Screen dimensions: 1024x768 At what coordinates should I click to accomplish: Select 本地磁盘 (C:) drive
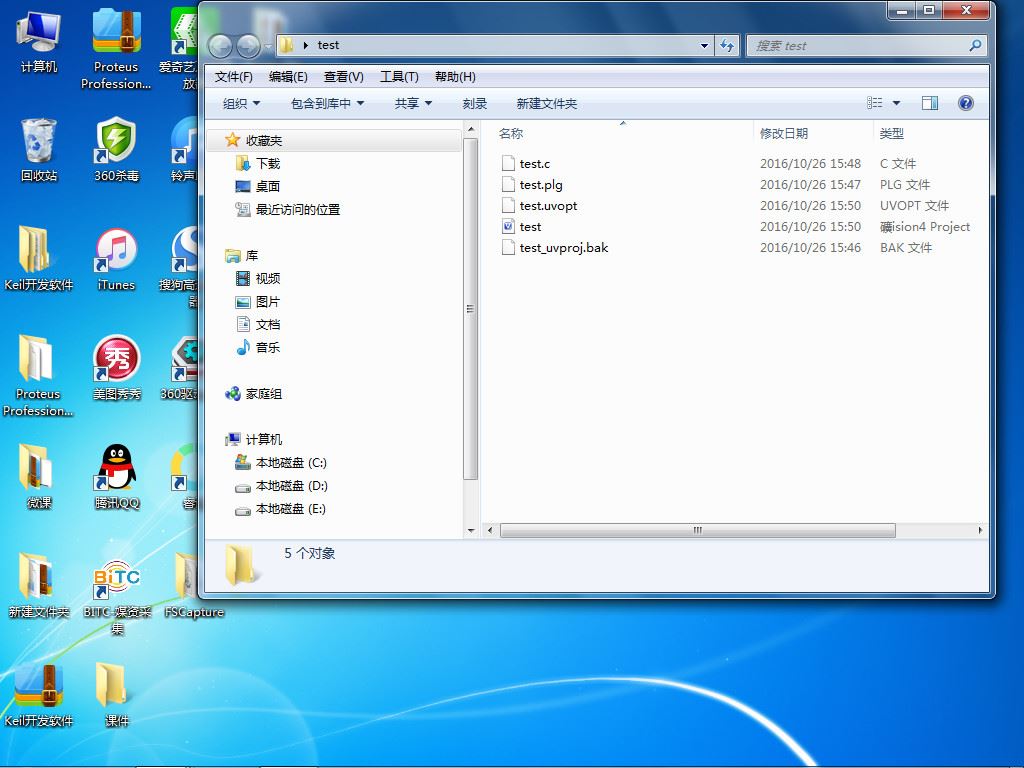pos(291,462)
